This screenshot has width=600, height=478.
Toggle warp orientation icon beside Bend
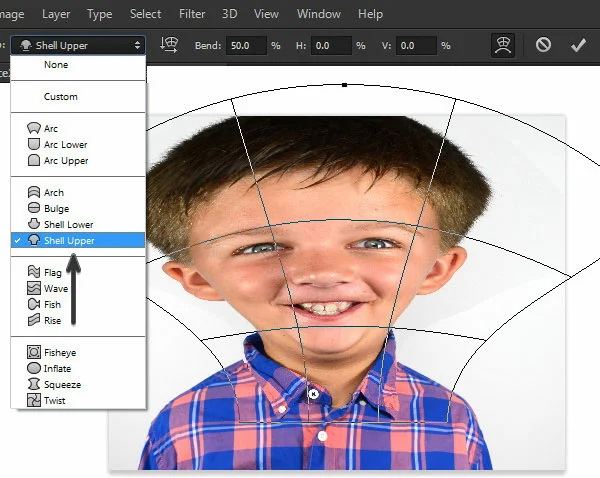click(169, 45)
